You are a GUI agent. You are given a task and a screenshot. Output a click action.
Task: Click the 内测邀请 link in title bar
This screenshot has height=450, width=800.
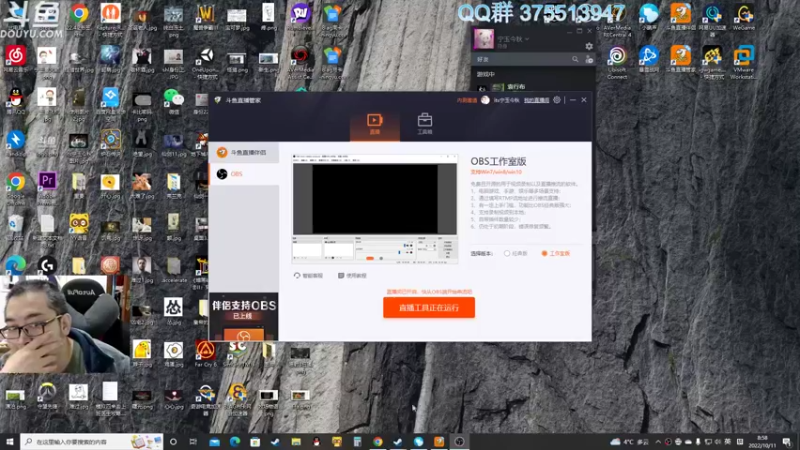tap(466, 101)
